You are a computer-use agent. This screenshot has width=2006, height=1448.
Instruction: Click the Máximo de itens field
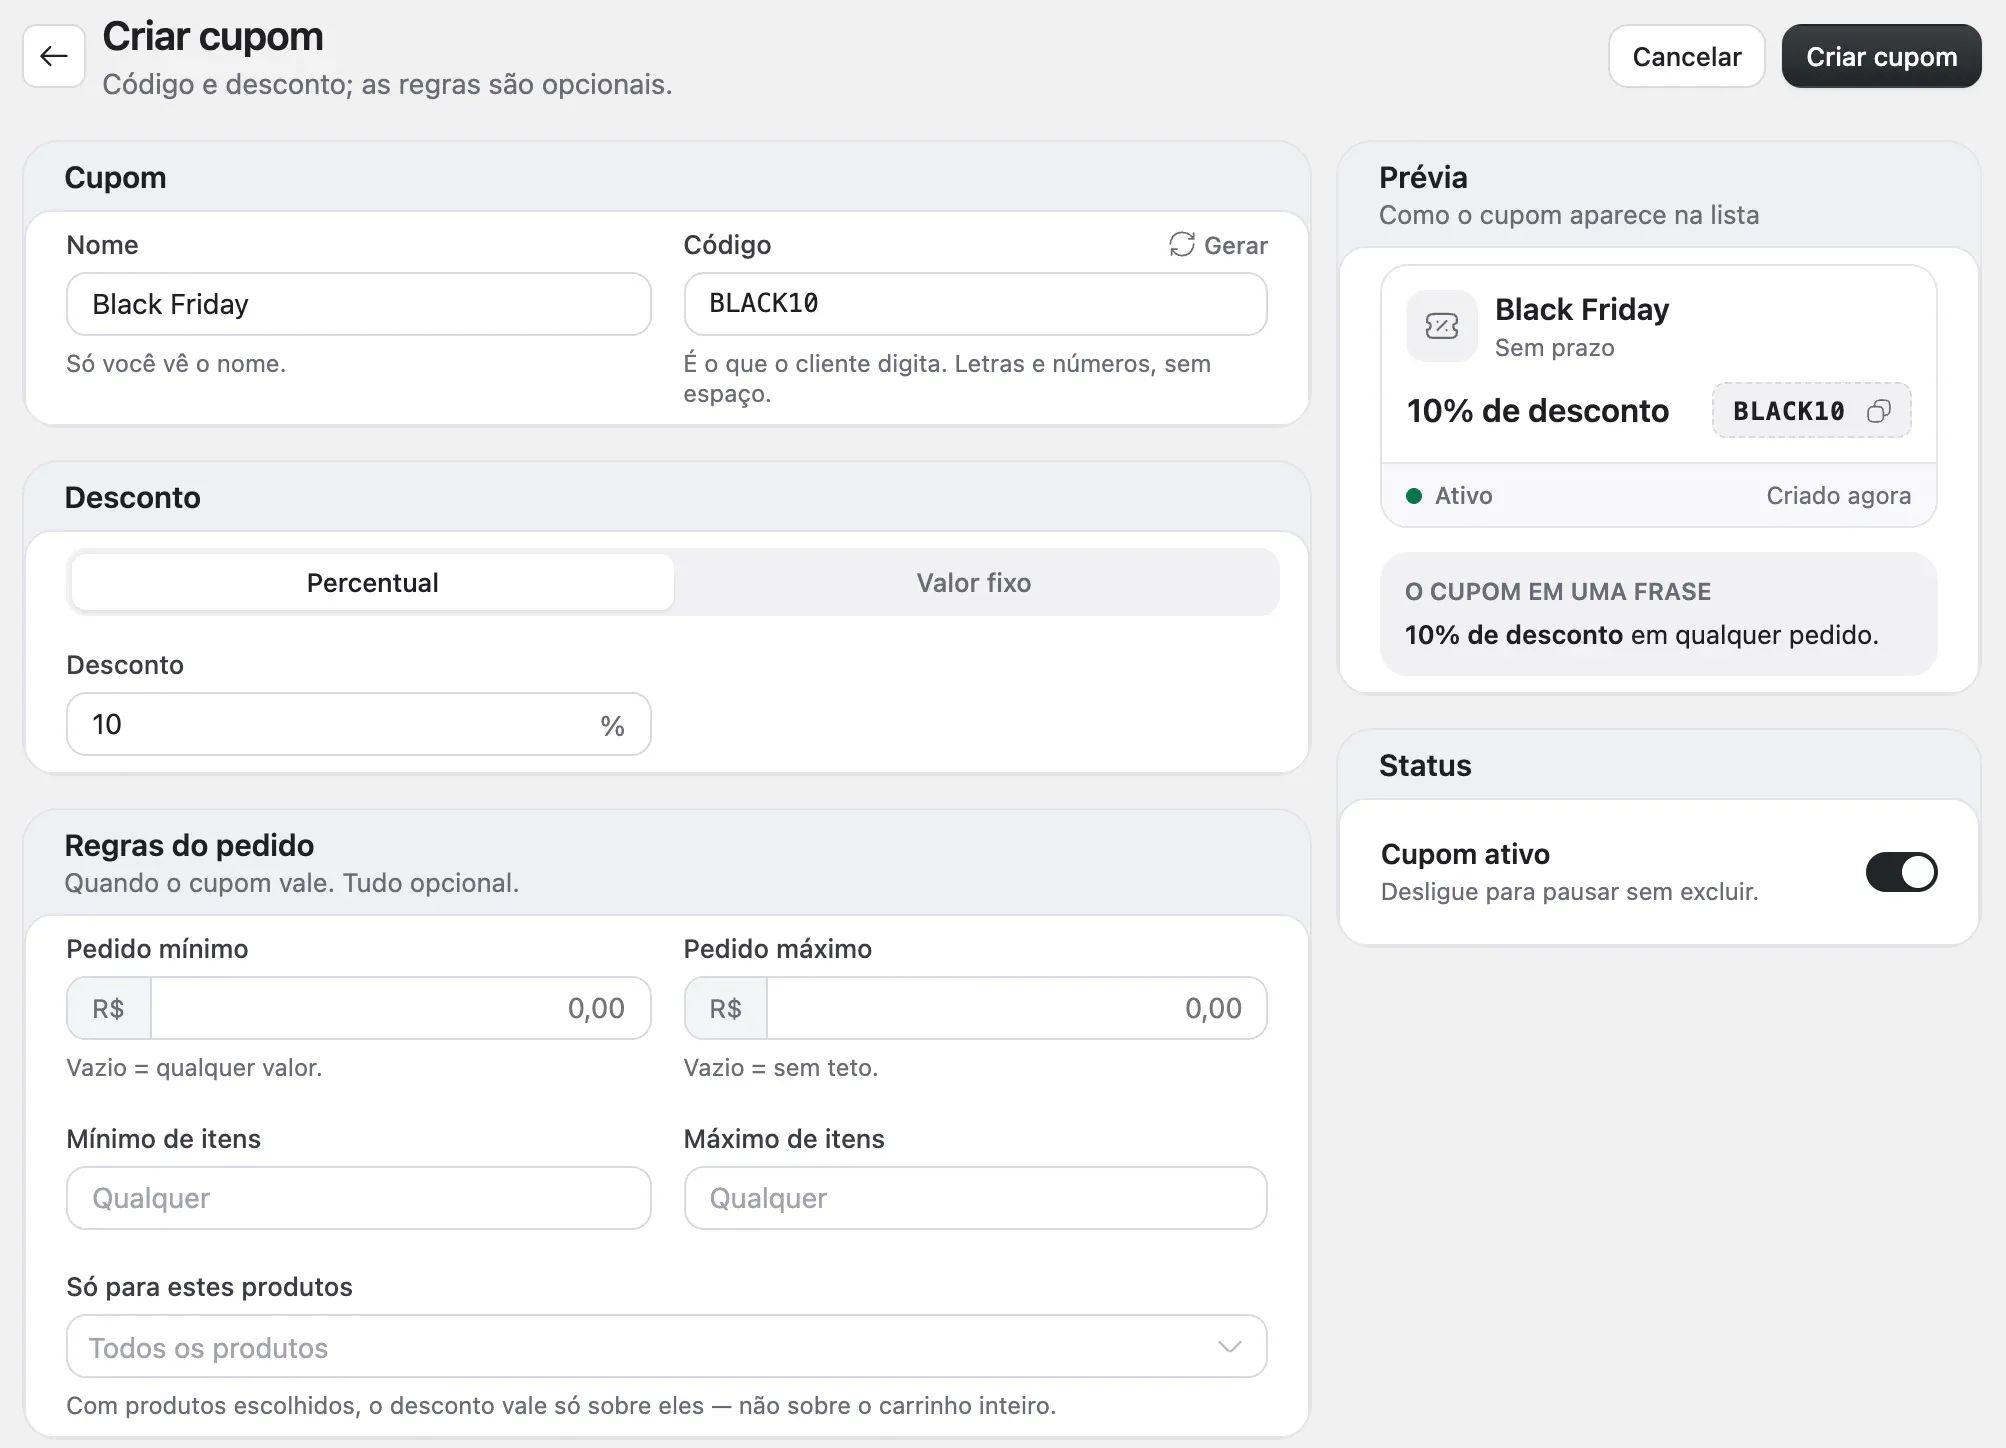(x=975, y=1198)
